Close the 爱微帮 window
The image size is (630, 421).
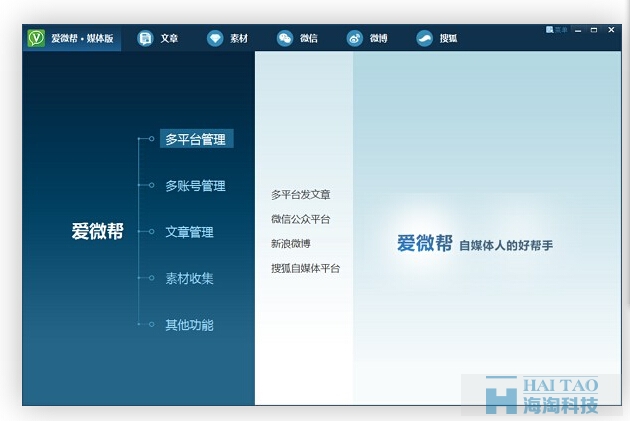[x=611, y=30]
